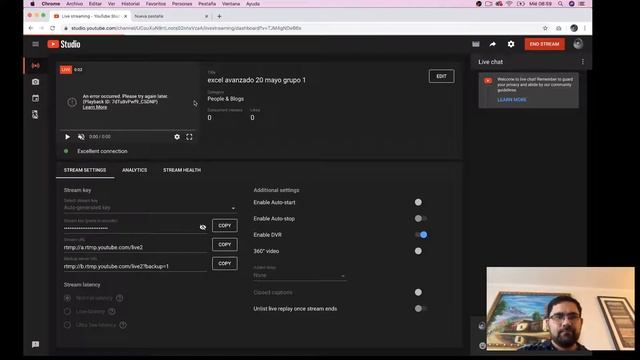This screenshot has height=360, width=640.
Task: Select the Ultra low-latency radio button
Action: click(x=68, y=325)
